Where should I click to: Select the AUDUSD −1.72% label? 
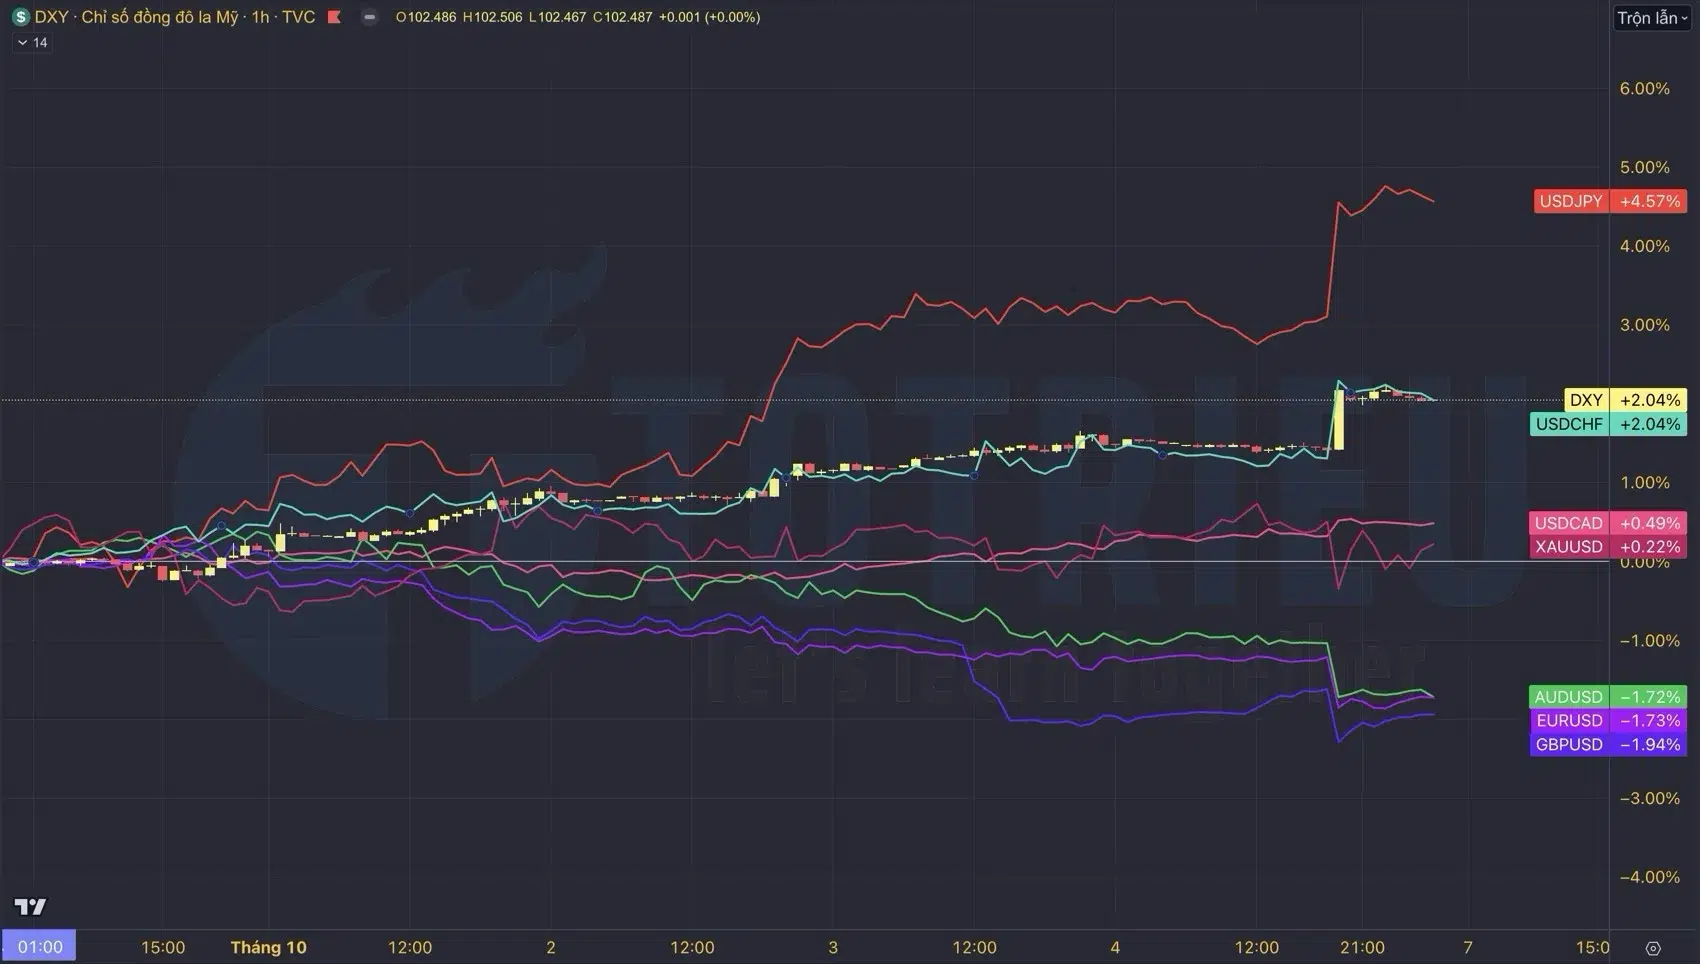[x=1608, y=697]
